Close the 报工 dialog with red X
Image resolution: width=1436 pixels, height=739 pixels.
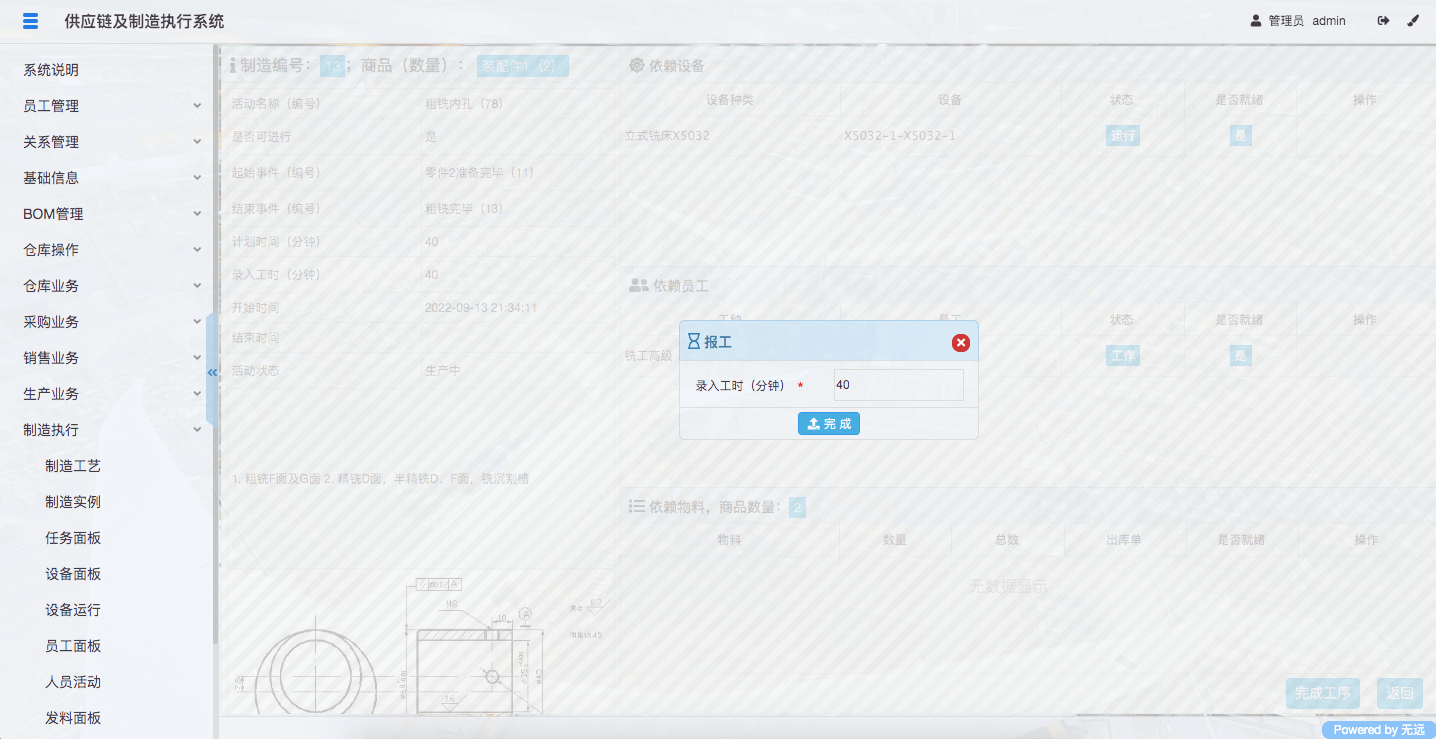tap(961, 343)
